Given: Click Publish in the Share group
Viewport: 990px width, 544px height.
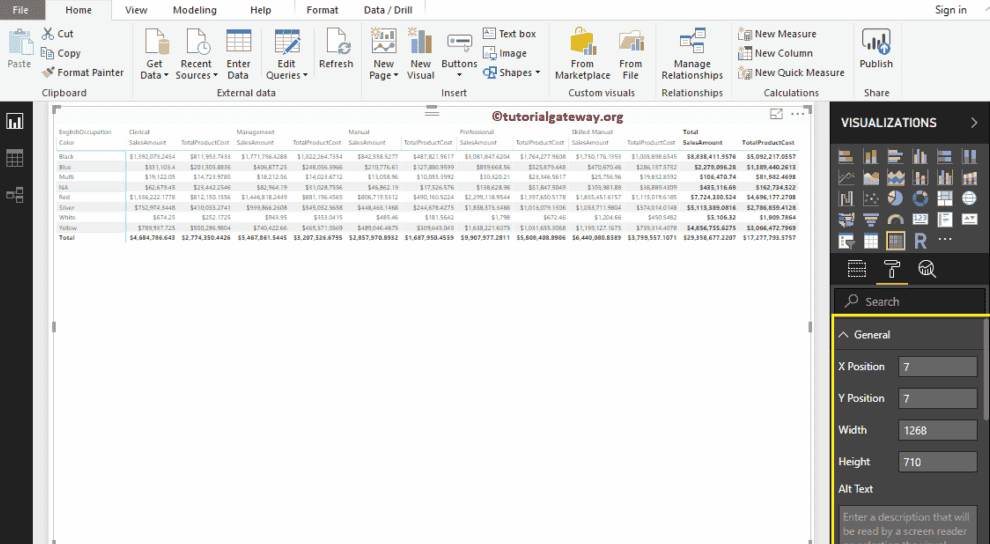Looking at the screenshot, I should click(876, 49).
